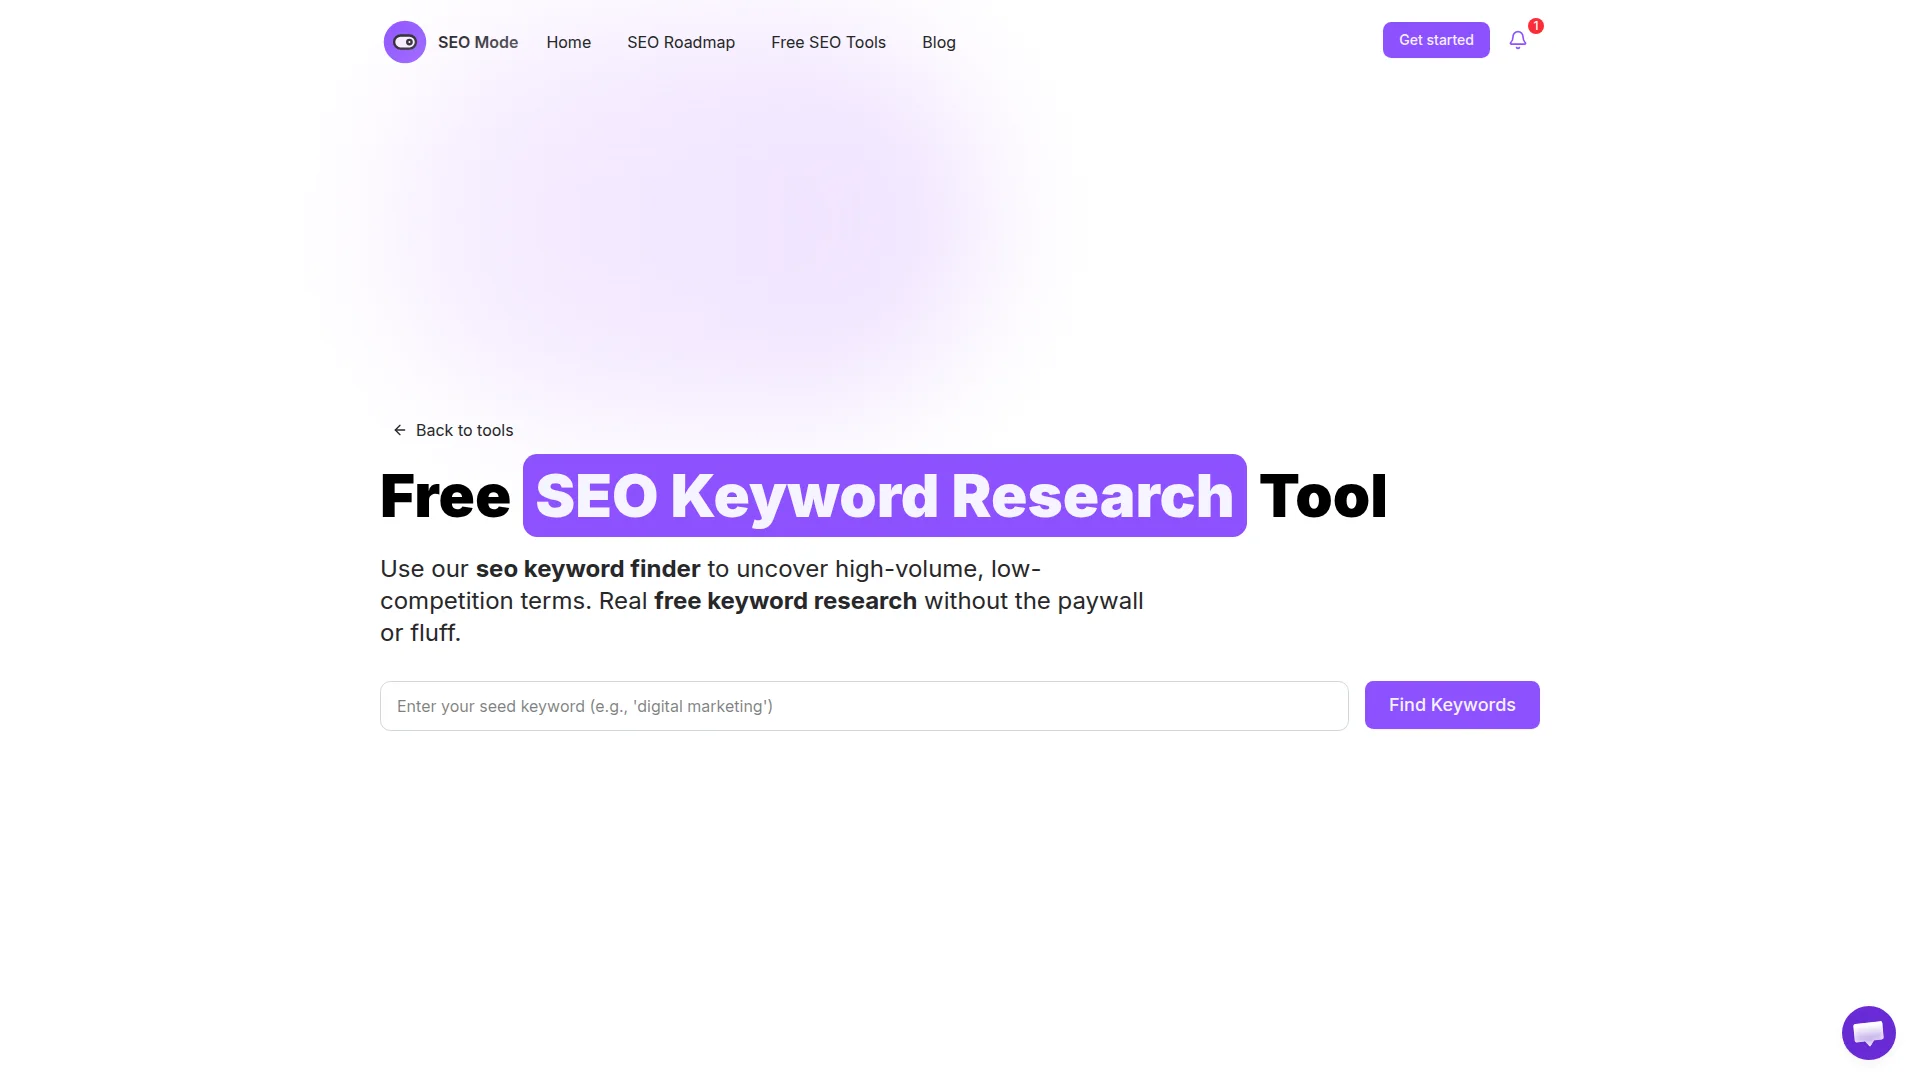The width and height of the screenshot is (1920, 1080).
Task: Follow the Back to tools link
Action: click(465, 430)
